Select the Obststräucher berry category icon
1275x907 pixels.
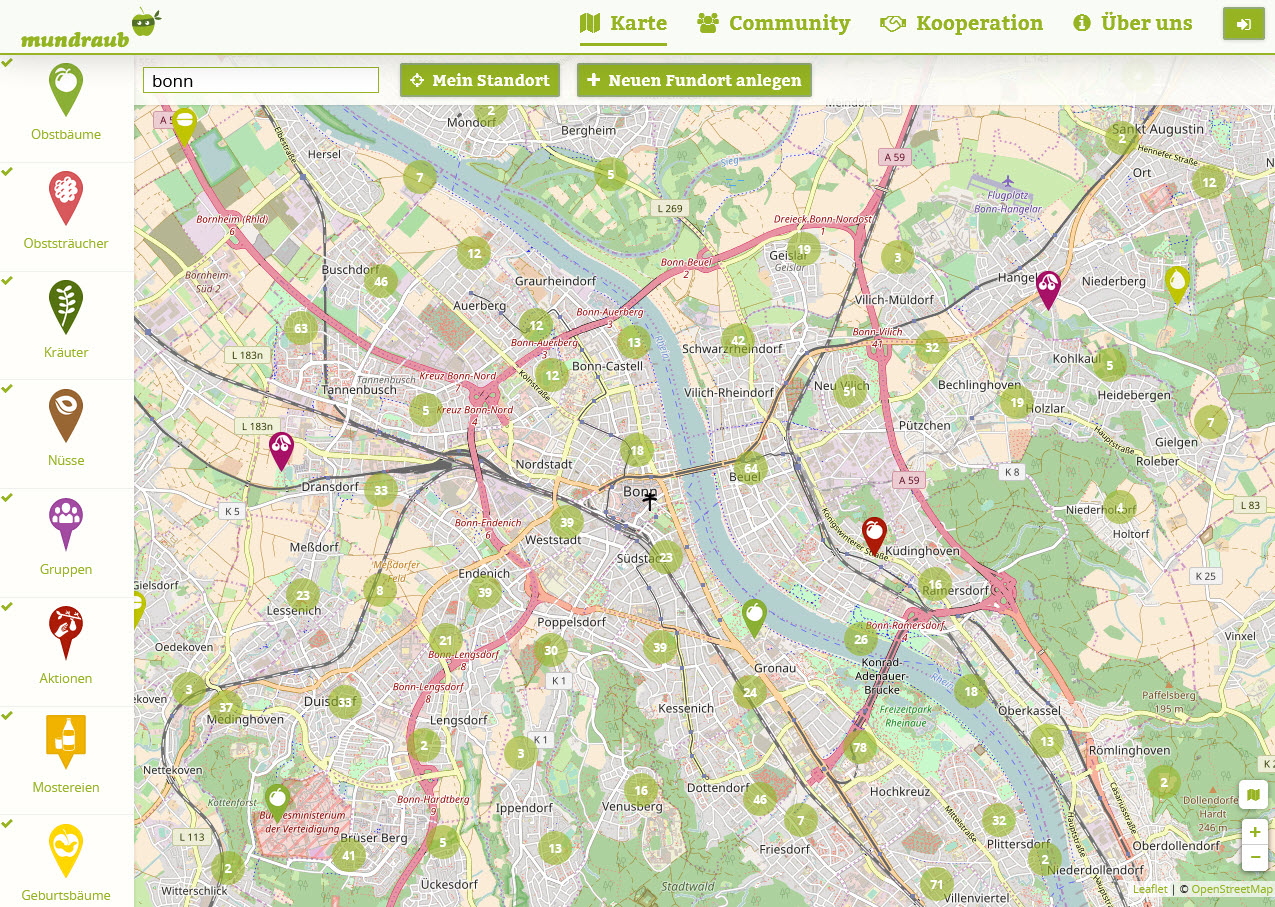click(66, 197)
